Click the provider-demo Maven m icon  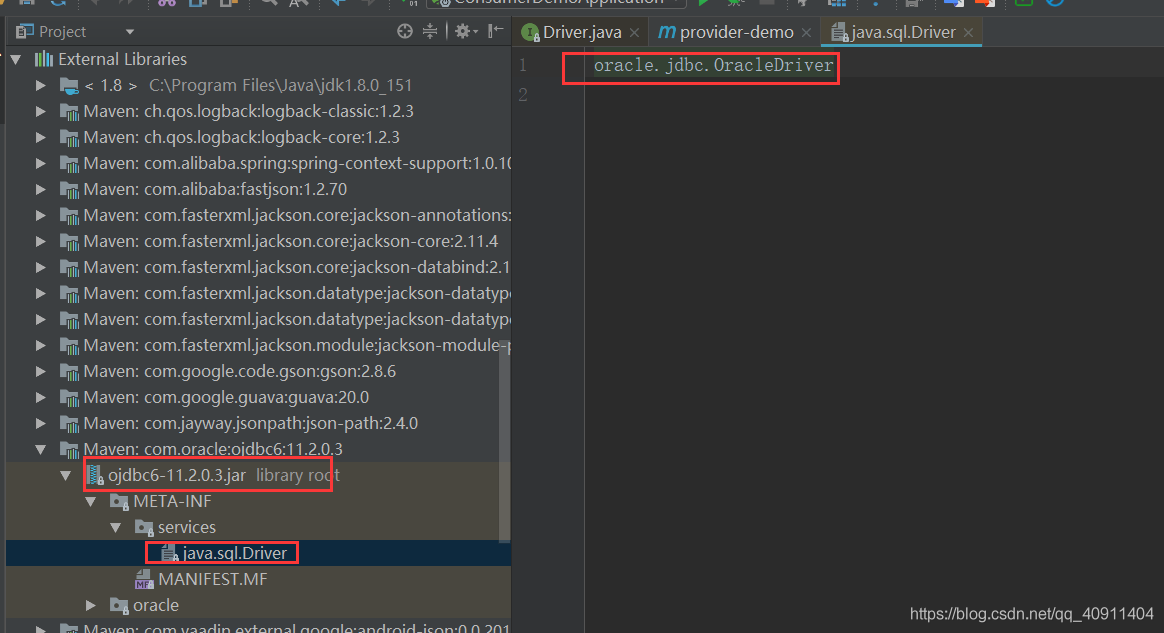(667, 32)
